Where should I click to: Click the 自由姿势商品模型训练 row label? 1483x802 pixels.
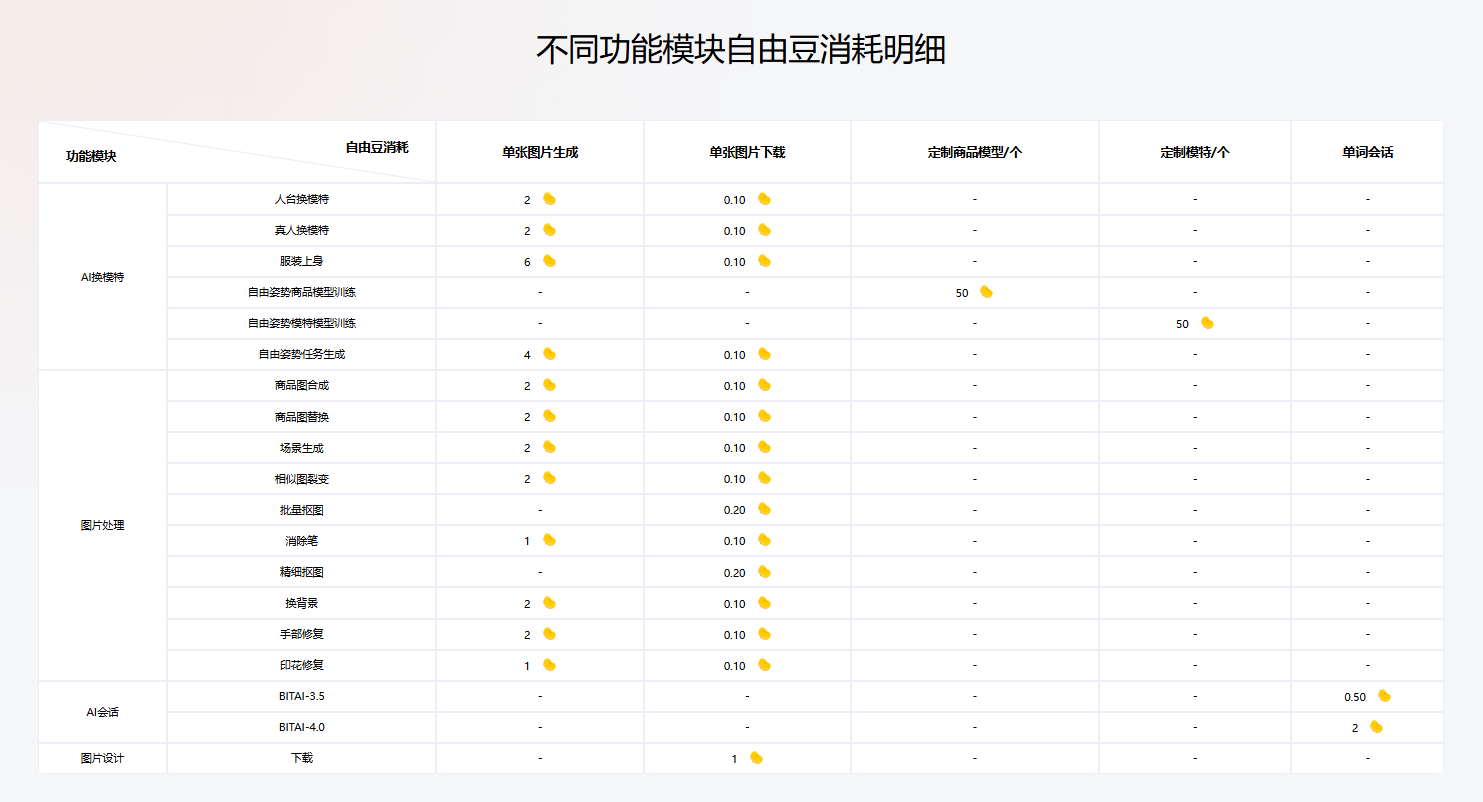point(302,292)
